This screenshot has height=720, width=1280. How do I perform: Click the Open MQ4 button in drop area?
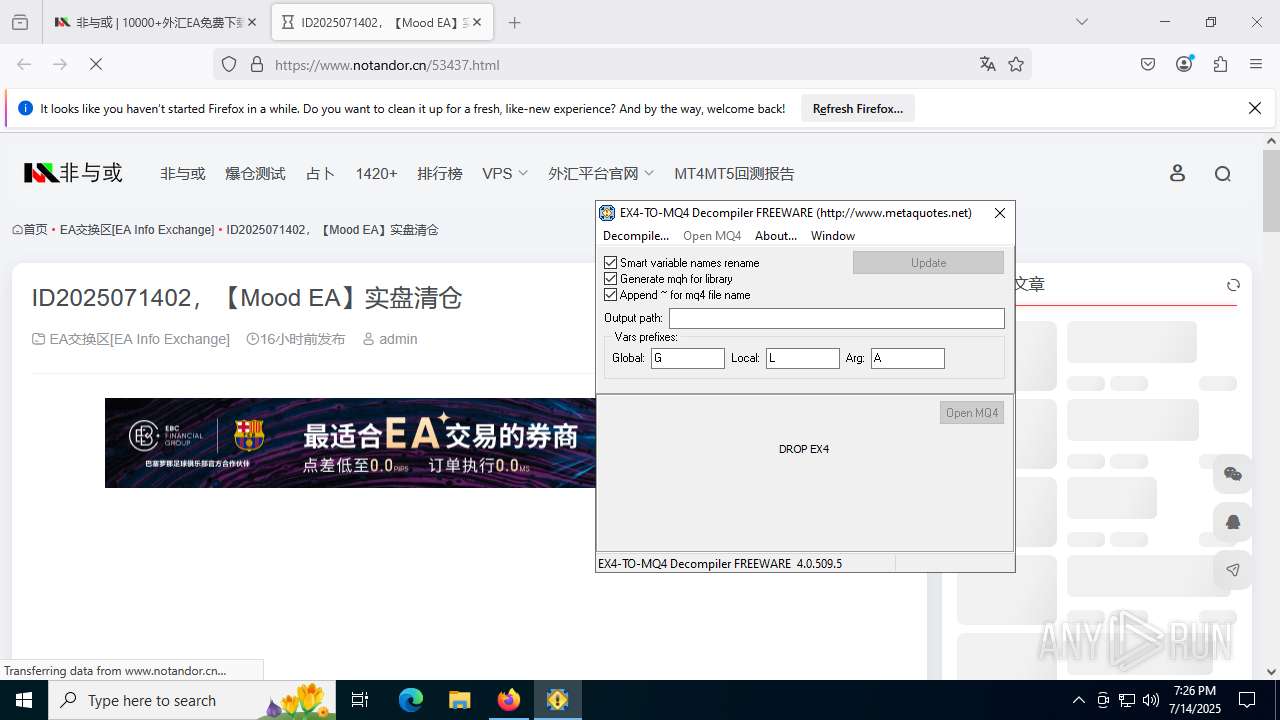(x=971, y=412)
